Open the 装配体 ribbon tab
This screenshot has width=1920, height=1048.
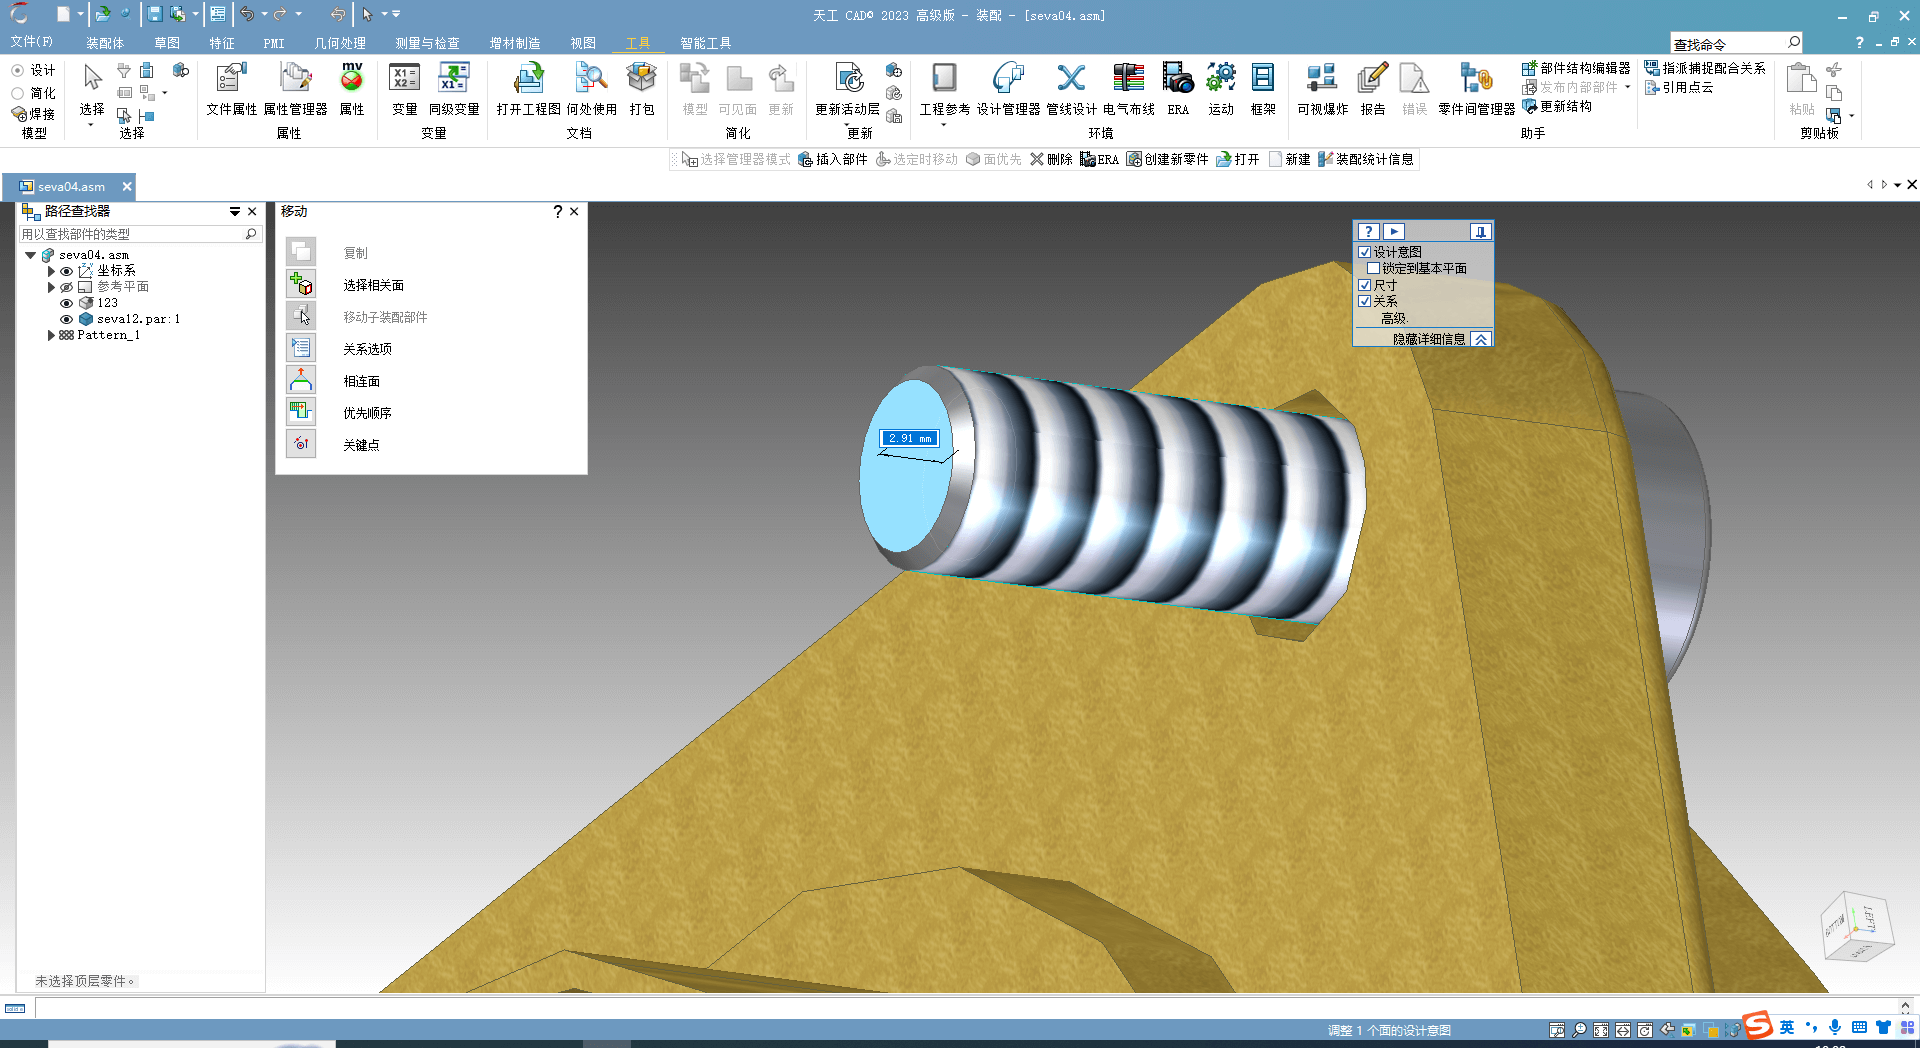click(x=105, y=43)
